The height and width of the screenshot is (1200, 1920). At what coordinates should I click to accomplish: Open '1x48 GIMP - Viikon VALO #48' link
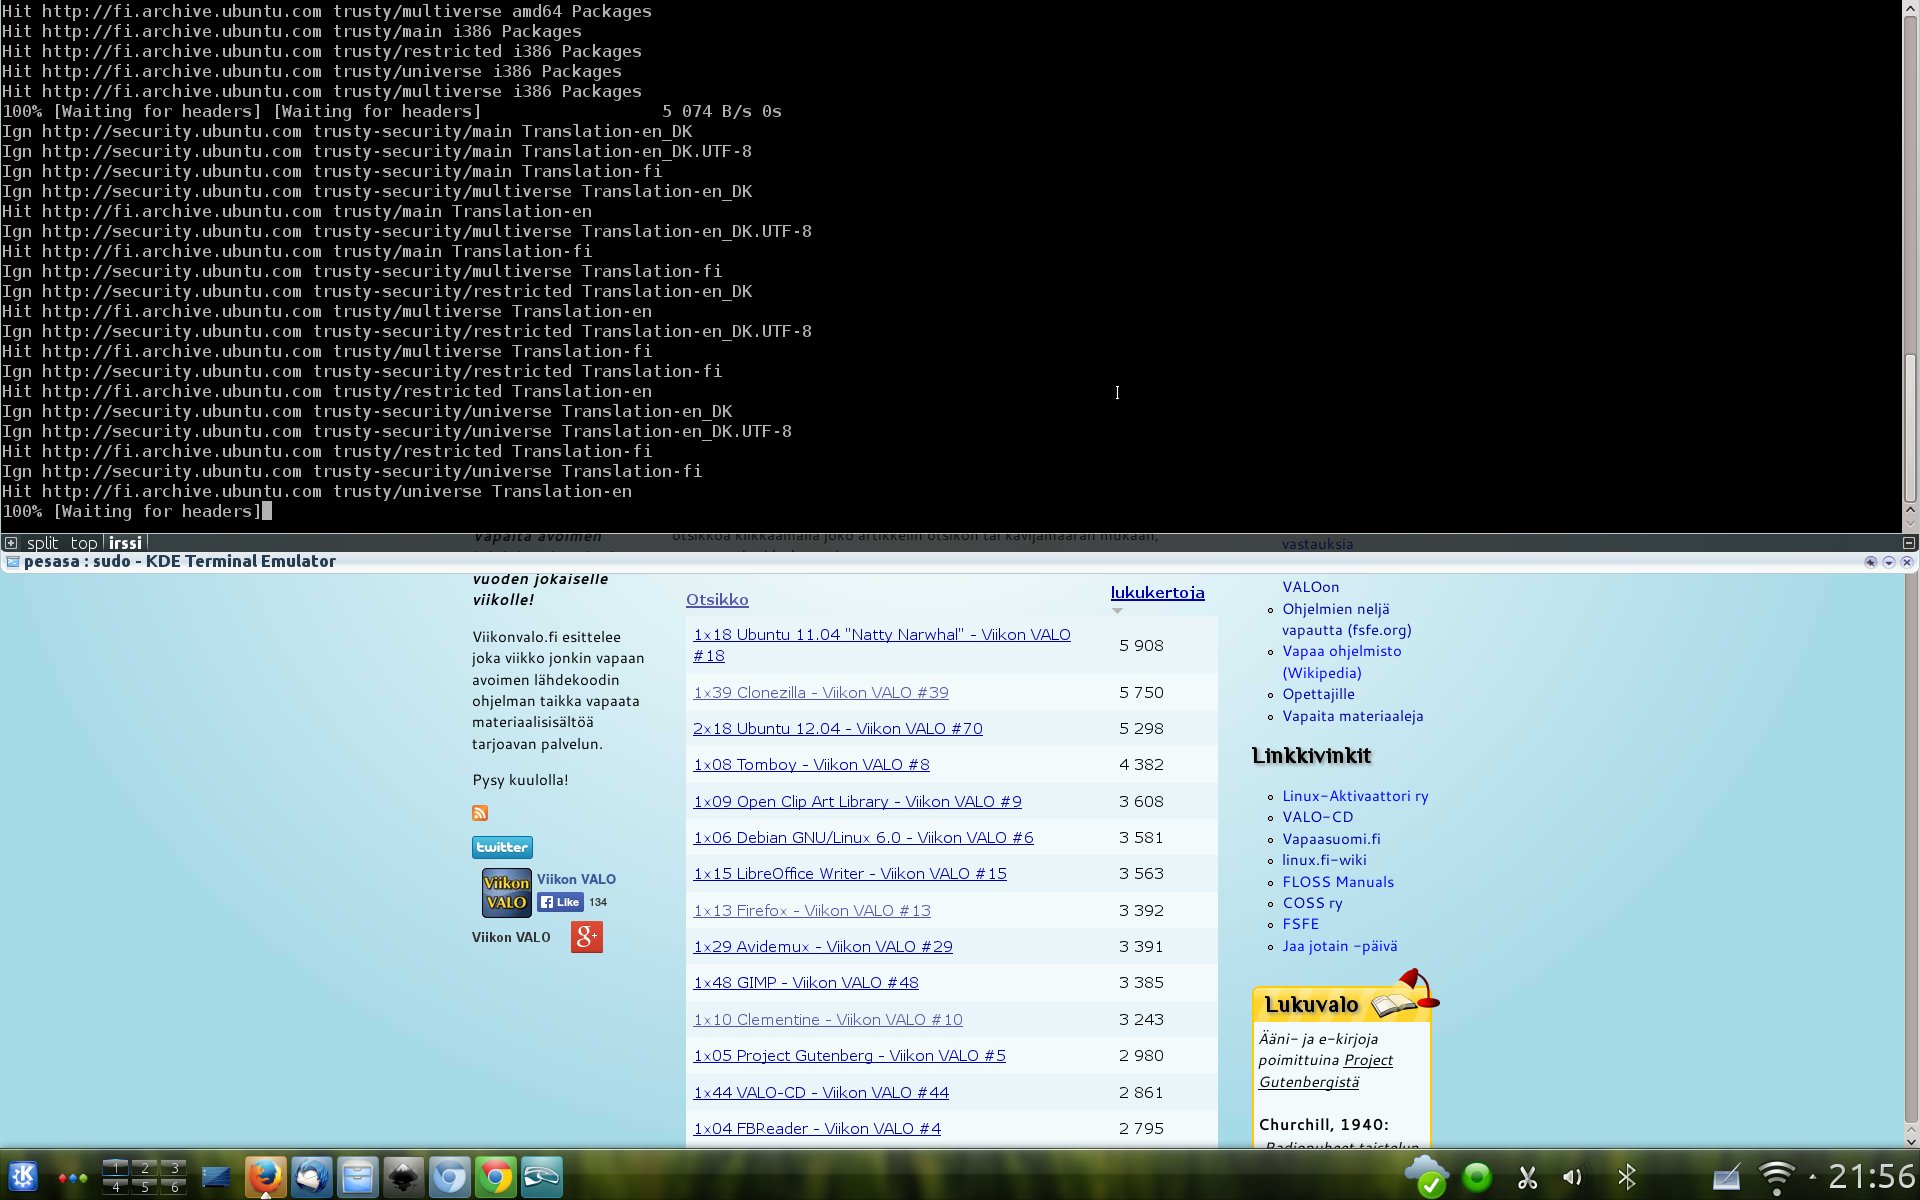(806, 983)
